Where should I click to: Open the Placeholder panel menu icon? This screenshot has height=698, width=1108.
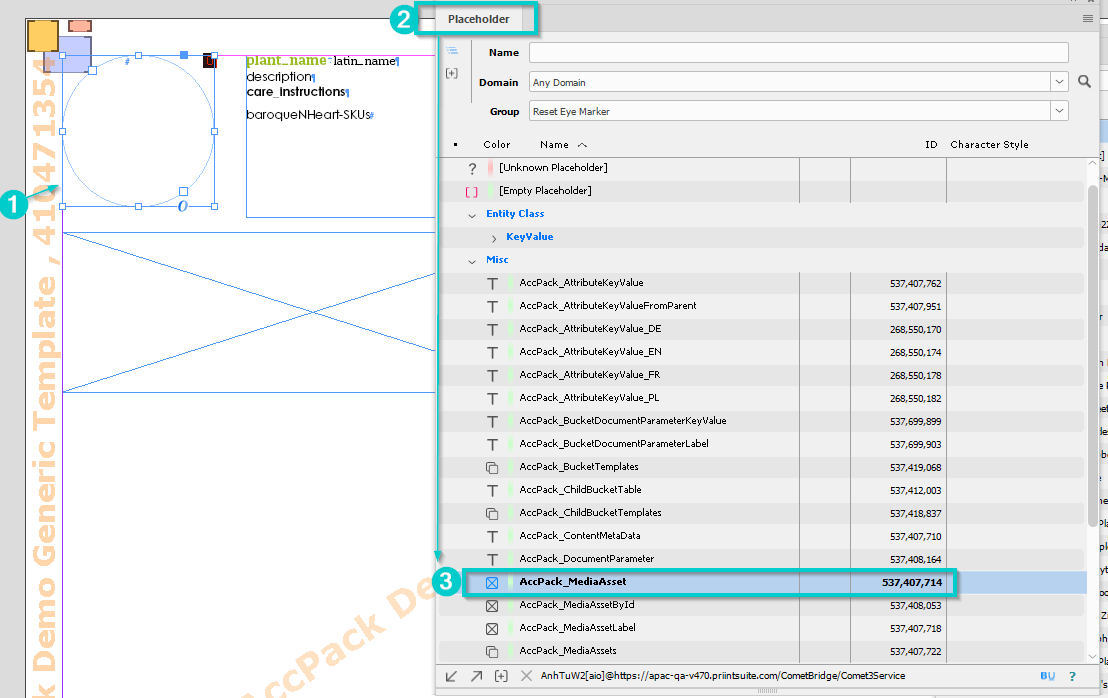coord(1088,18)
